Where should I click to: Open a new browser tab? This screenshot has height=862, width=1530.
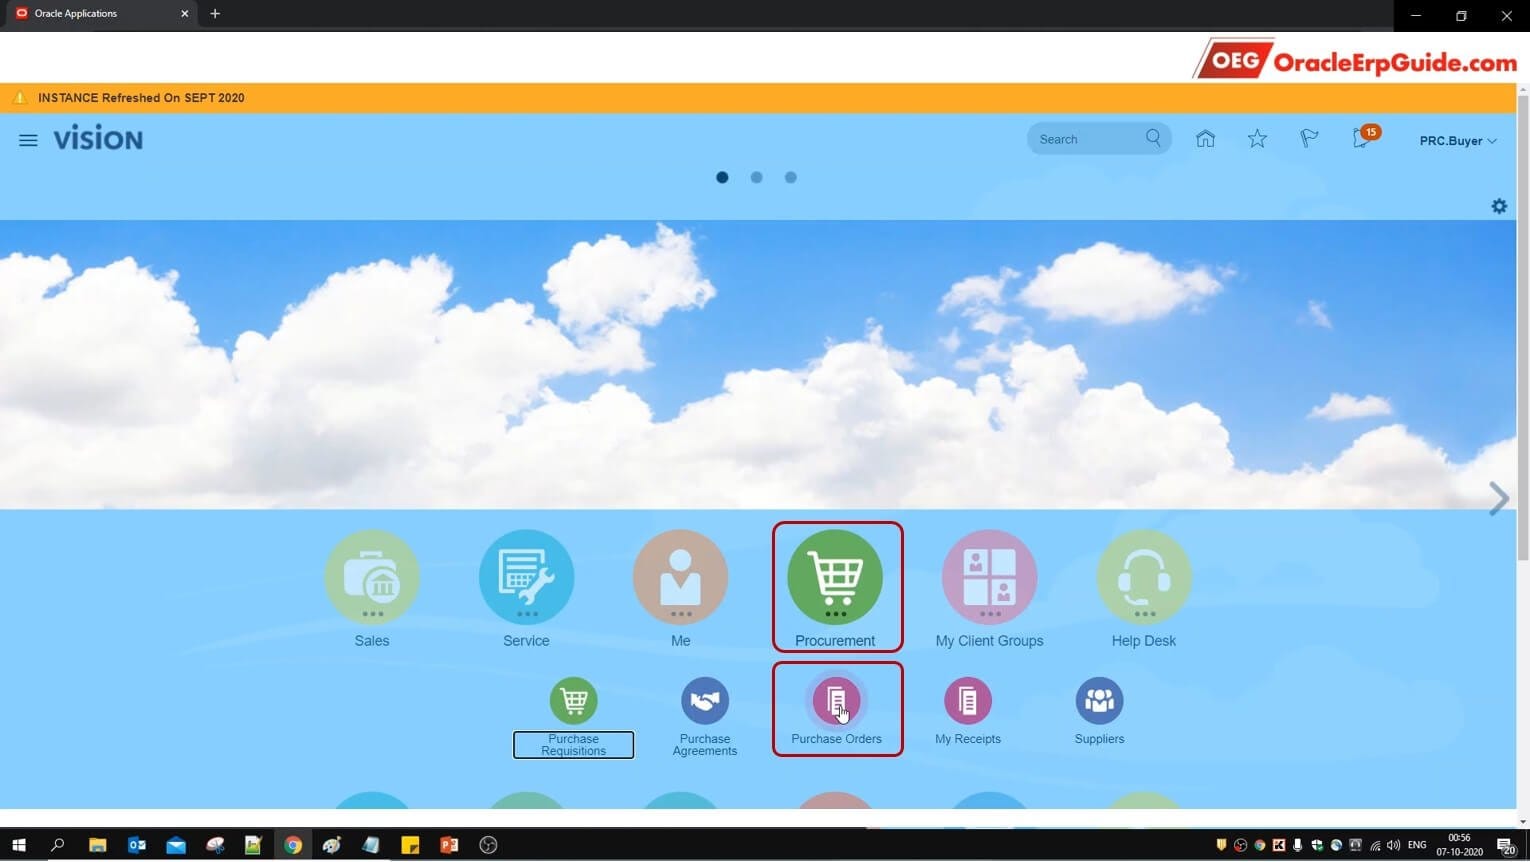215,14
